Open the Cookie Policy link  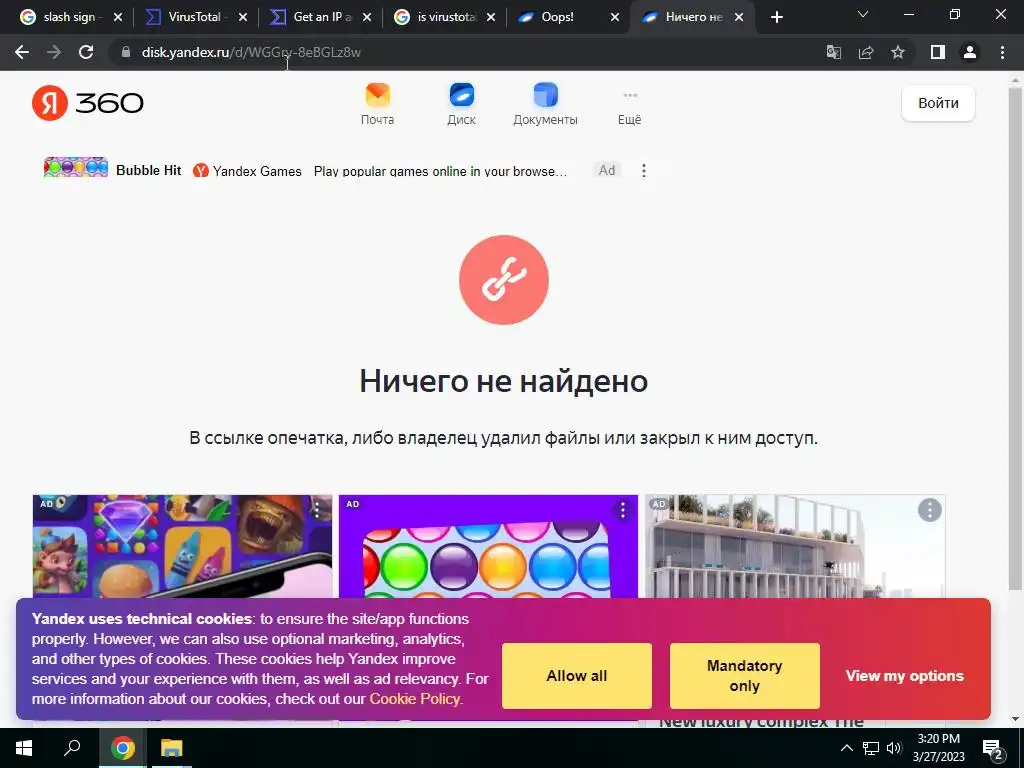pos(415,699)
